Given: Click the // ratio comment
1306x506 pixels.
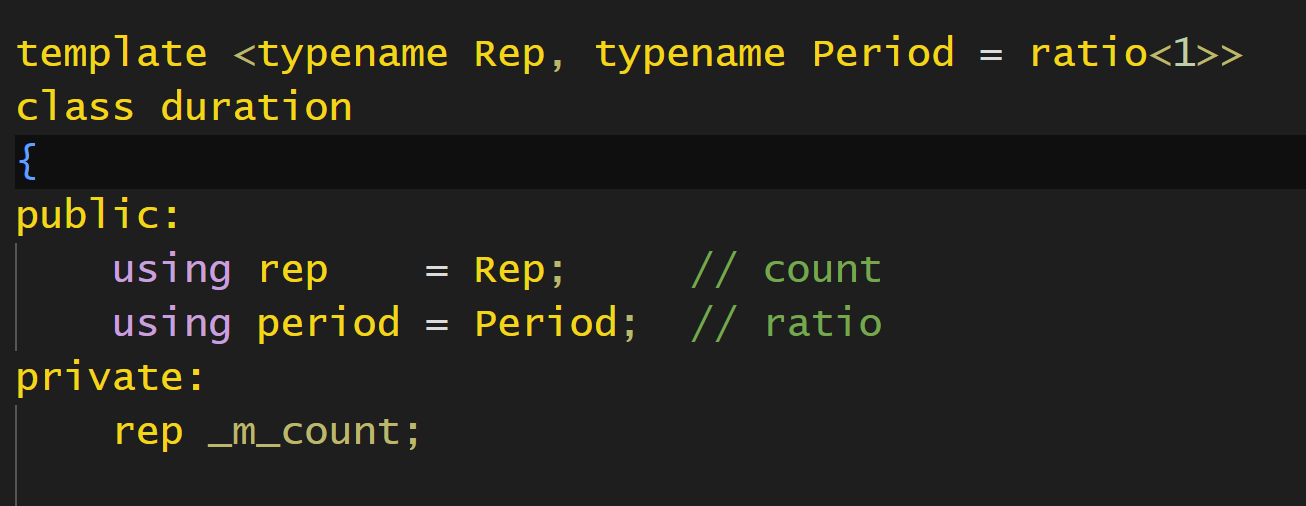Looking at the screenshot, I should 786,323.
